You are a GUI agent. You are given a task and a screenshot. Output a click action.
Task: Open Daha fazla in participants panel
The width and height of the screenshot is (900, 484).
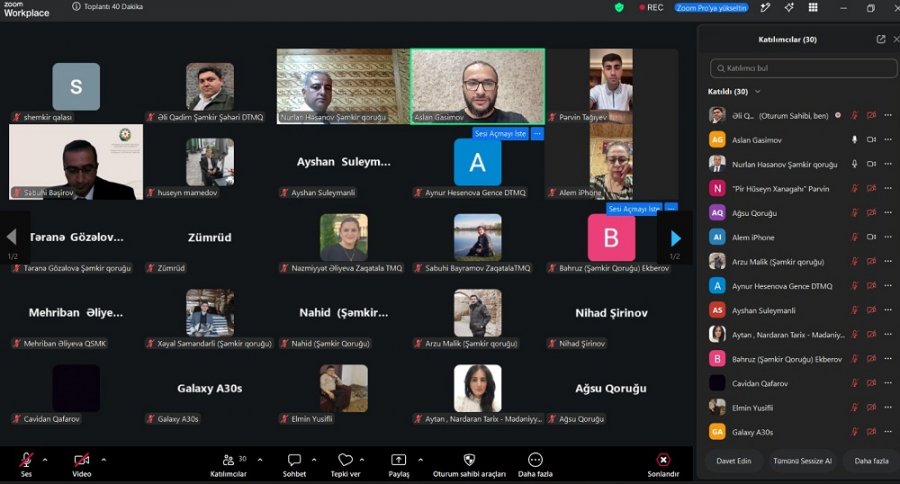click(x=871, y=461)
